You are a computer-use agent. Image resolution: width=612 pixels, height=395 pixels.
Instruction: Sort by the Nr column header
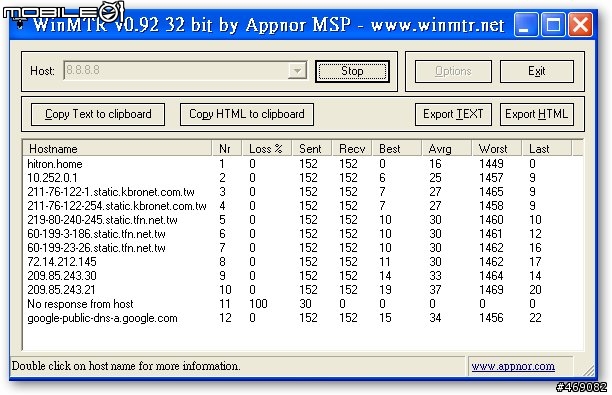point(227,149)
